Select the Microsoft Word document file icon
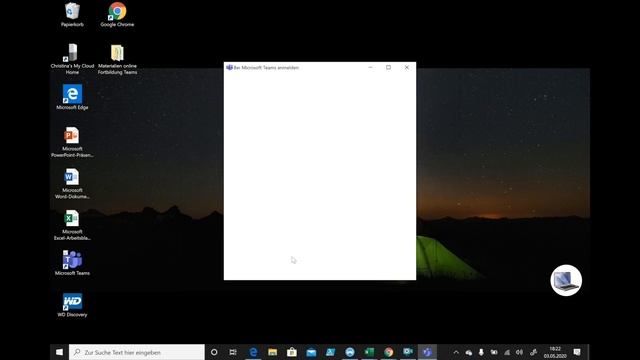The width and height of the screenshot is (640, 360). [72, 183]
